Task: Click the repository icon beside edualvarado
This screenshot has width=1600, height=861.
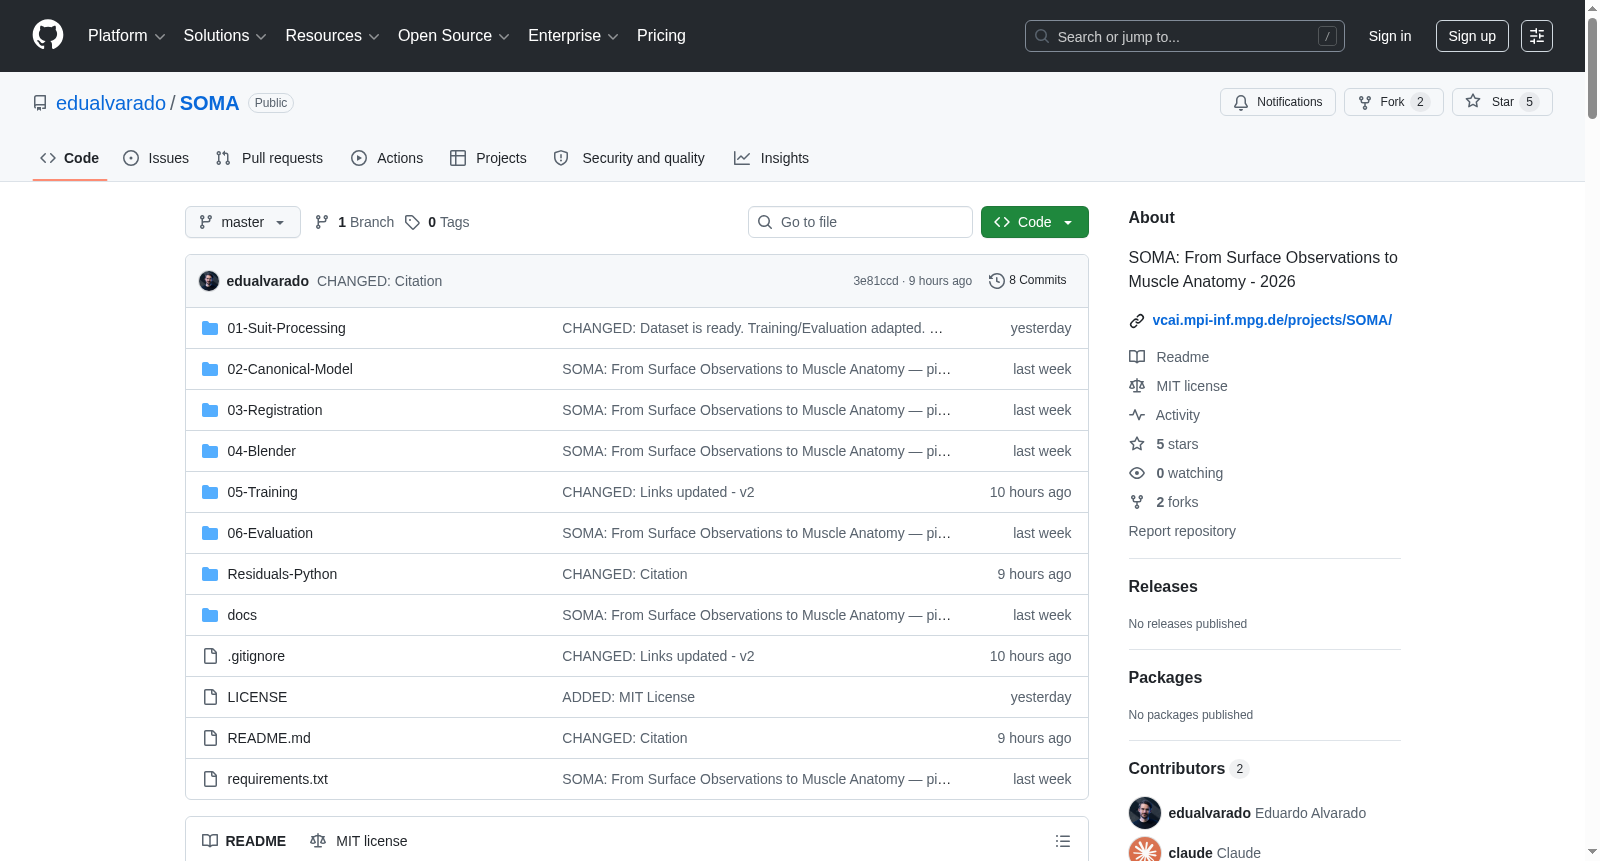Action: pyautogui.click(x=40, y=103)
